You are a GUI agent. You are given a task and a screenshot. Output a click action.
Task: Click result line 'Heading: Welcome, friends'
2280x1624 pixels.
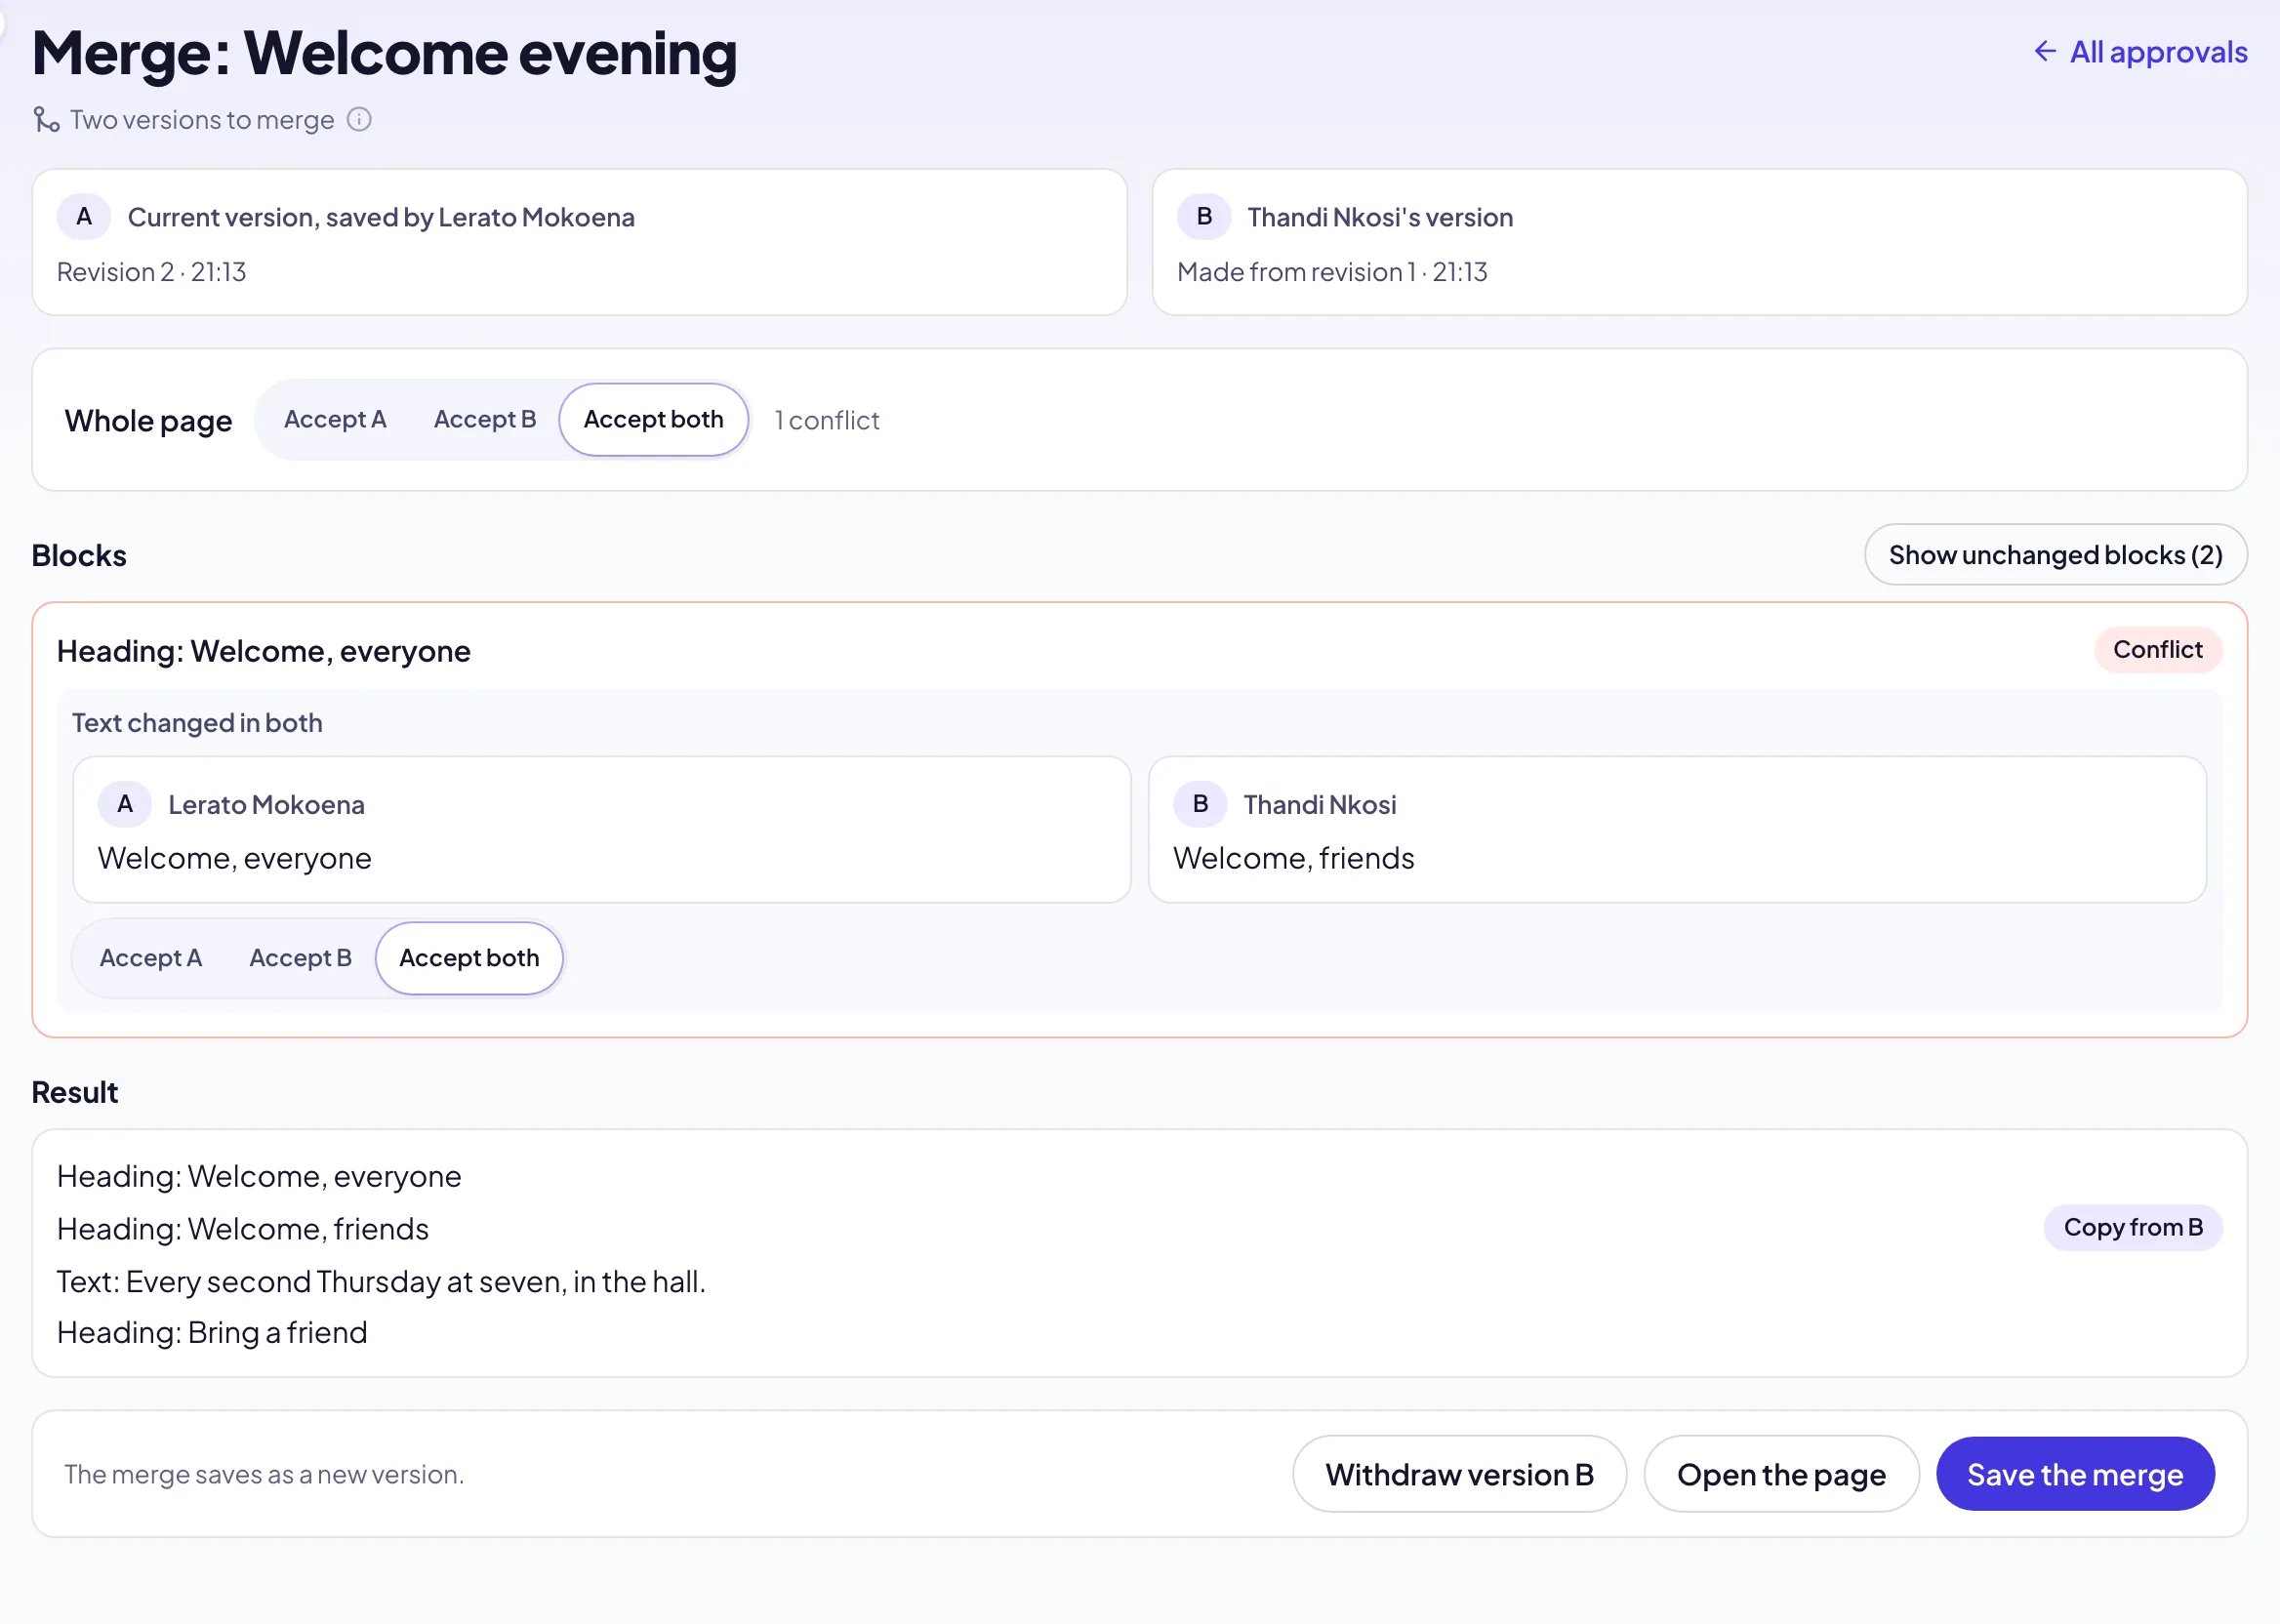tap(243, 1229)
